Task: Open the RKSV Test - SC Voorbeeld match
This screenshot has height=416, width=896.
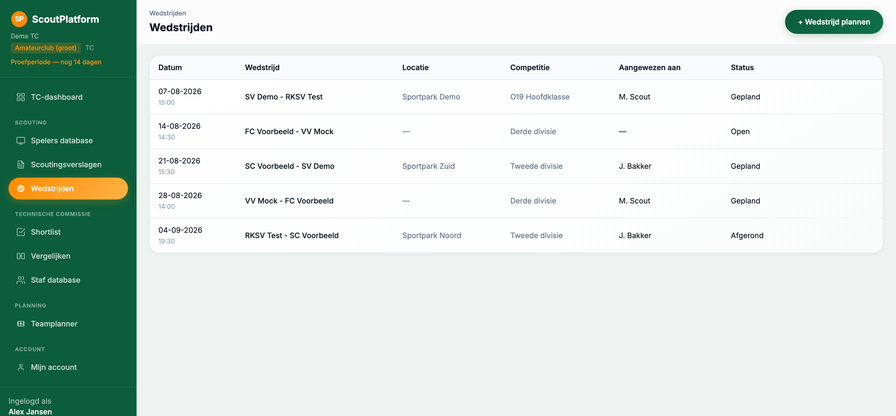Action: [x=291, y=235]
